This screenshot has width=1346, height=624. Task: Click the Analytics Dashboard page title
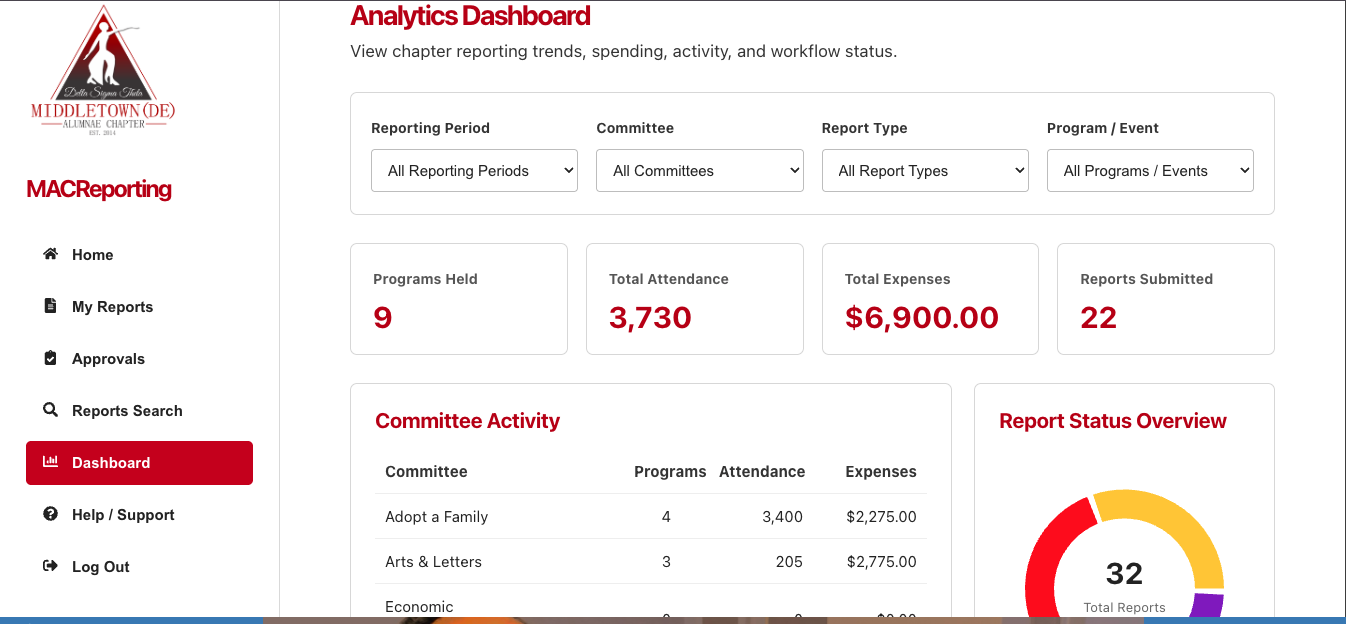[470, 16]
